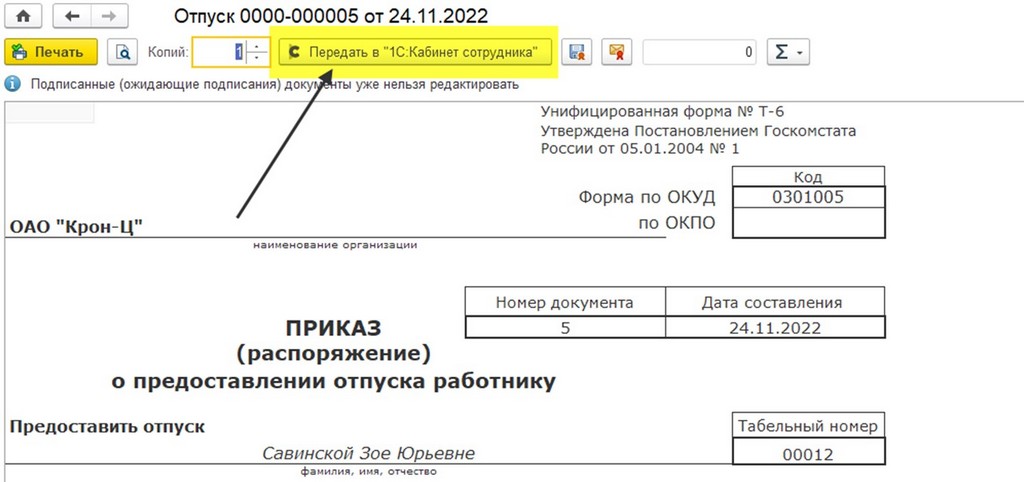Click the Номер документа header cell

click(x=566, y=302)
